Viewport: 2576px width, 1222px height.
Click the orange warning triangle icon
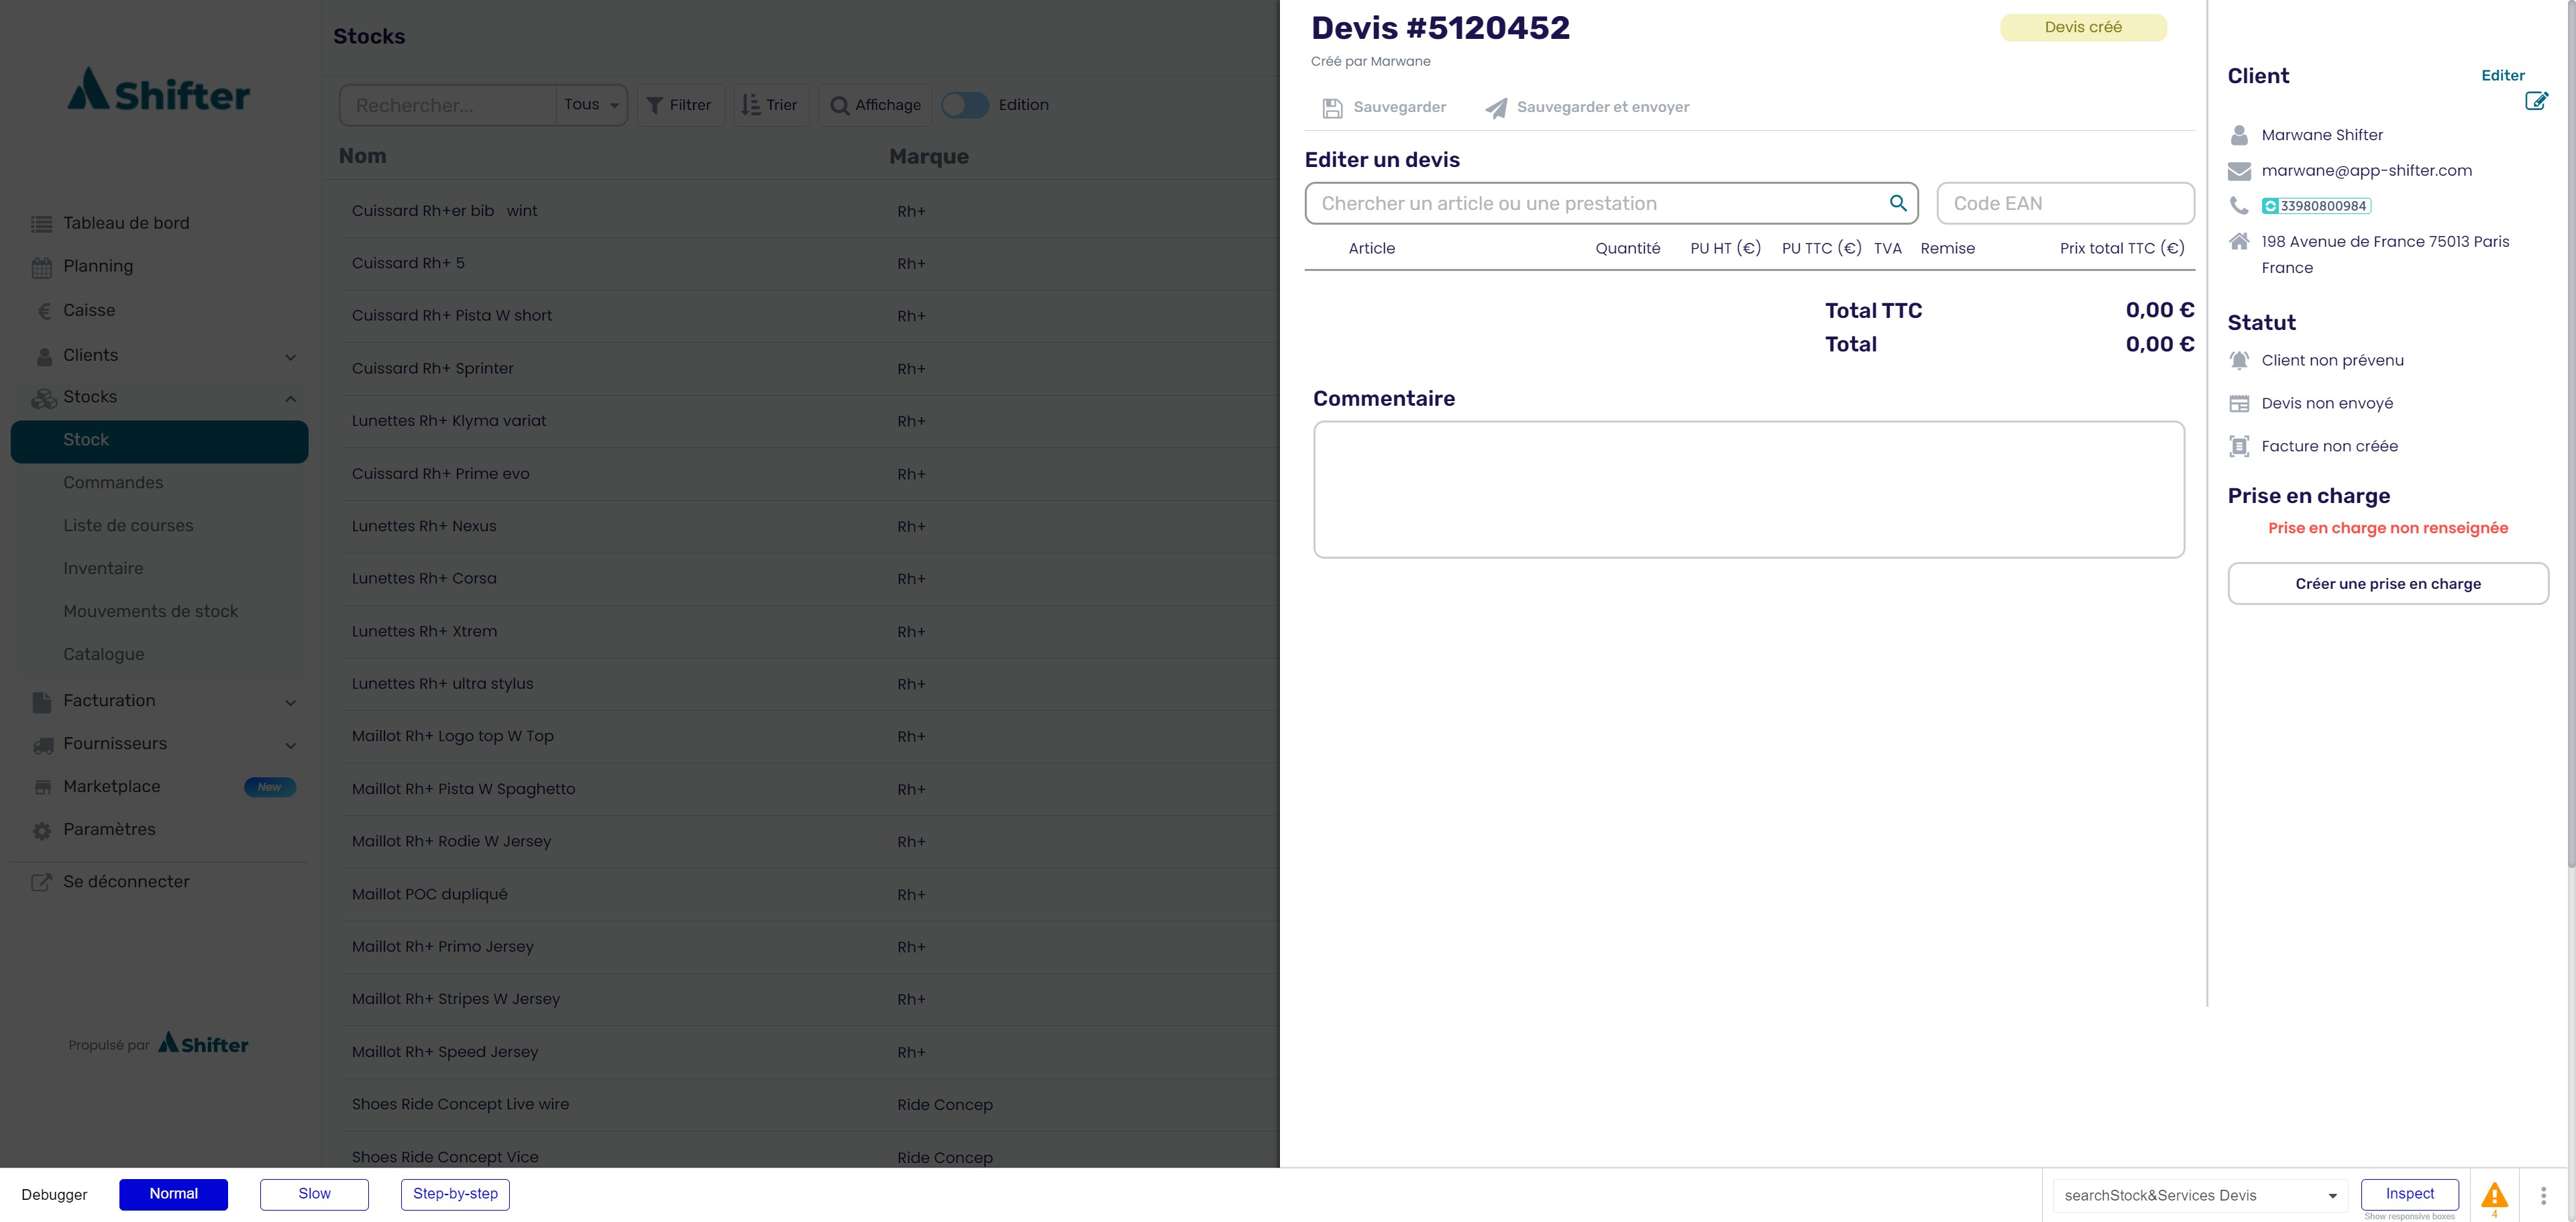(2494, 1194)
